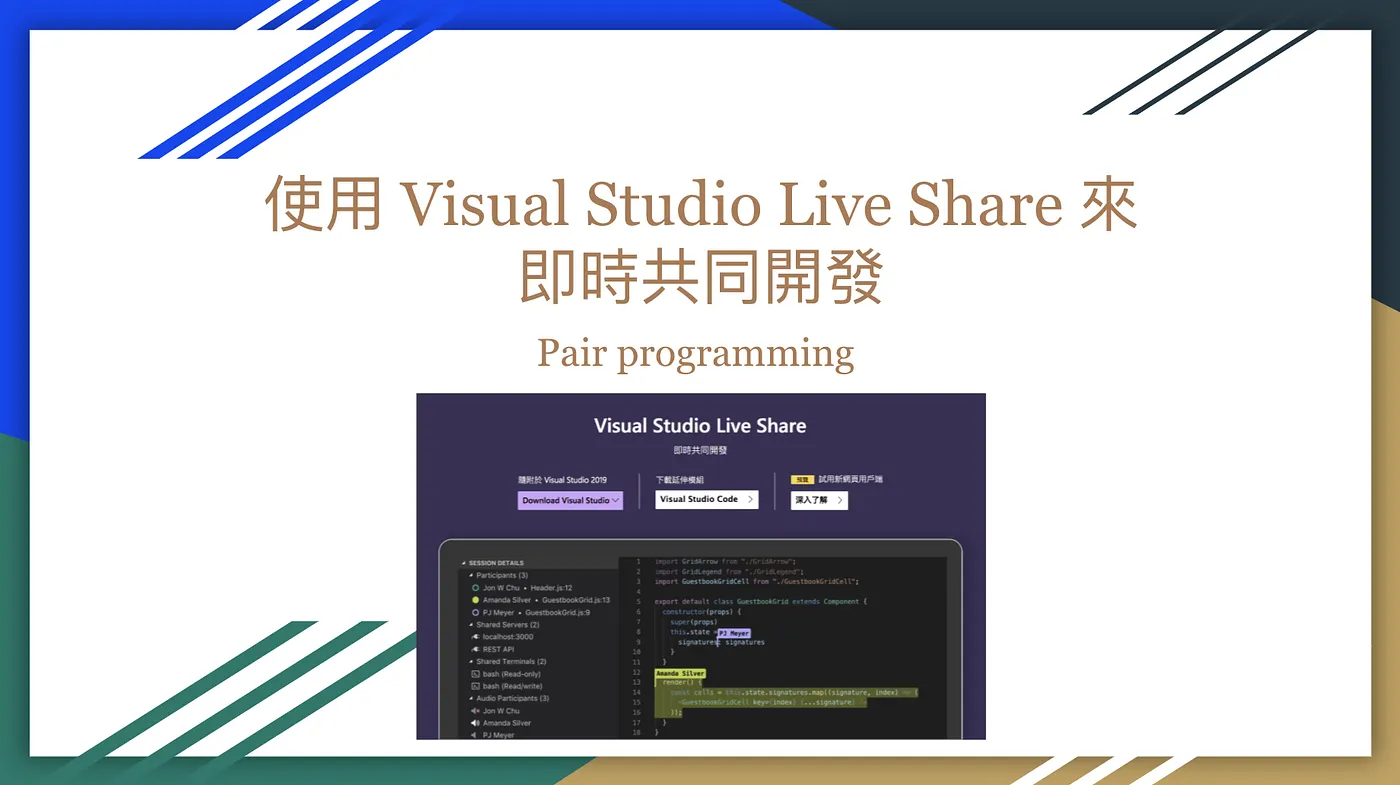Click the 'render() {' code line
The image size is (1400, 785).
[x=680, y=683]
